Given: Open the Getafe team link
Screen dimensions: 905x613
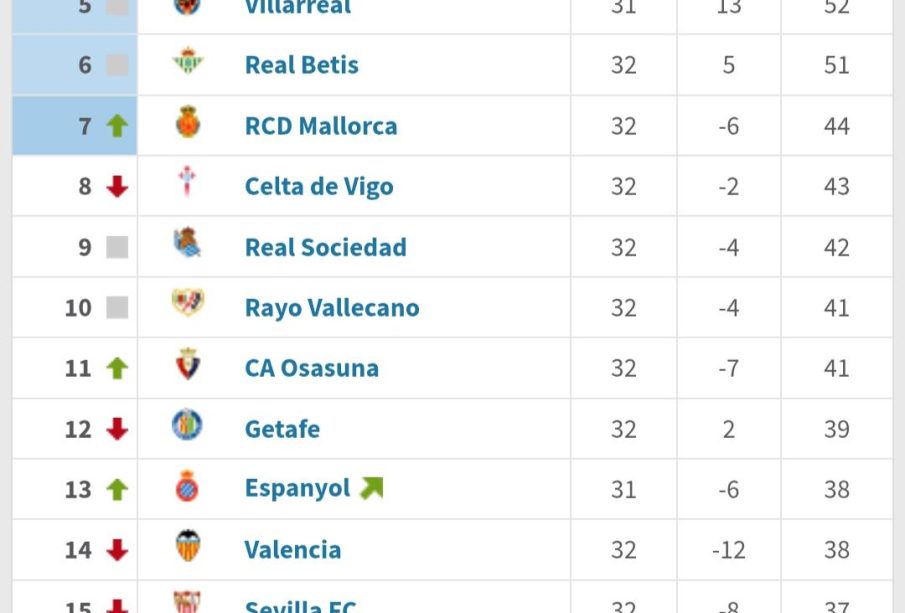Looking at the screenshot, I should coord(282,429).
